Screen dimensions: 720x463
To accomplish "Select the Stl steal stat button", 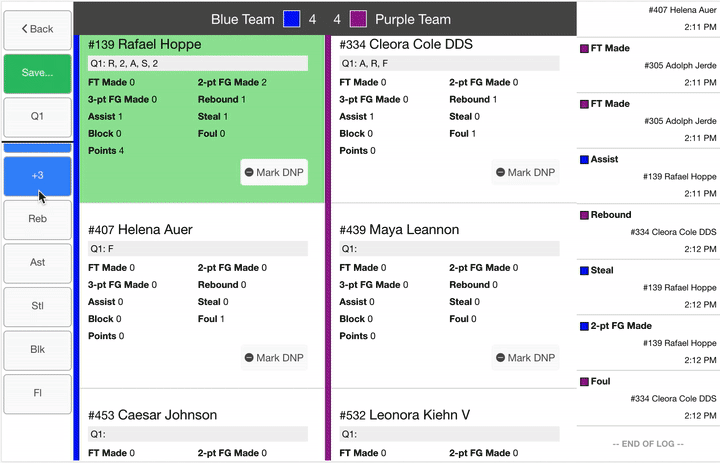I will (x=37, y=306).
